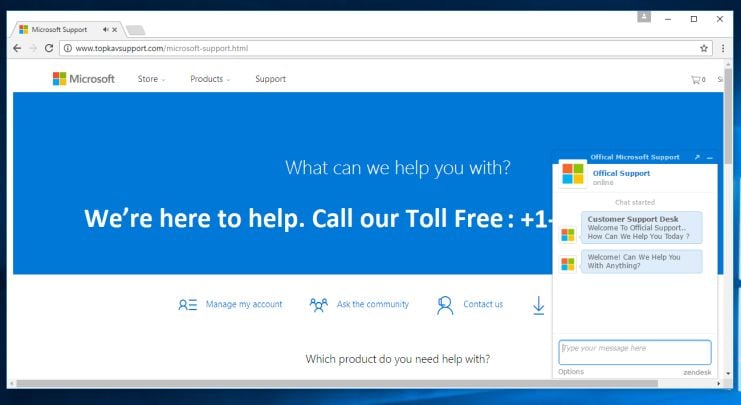
Task: Click the Chat started status text
Action: pos(635,202)
